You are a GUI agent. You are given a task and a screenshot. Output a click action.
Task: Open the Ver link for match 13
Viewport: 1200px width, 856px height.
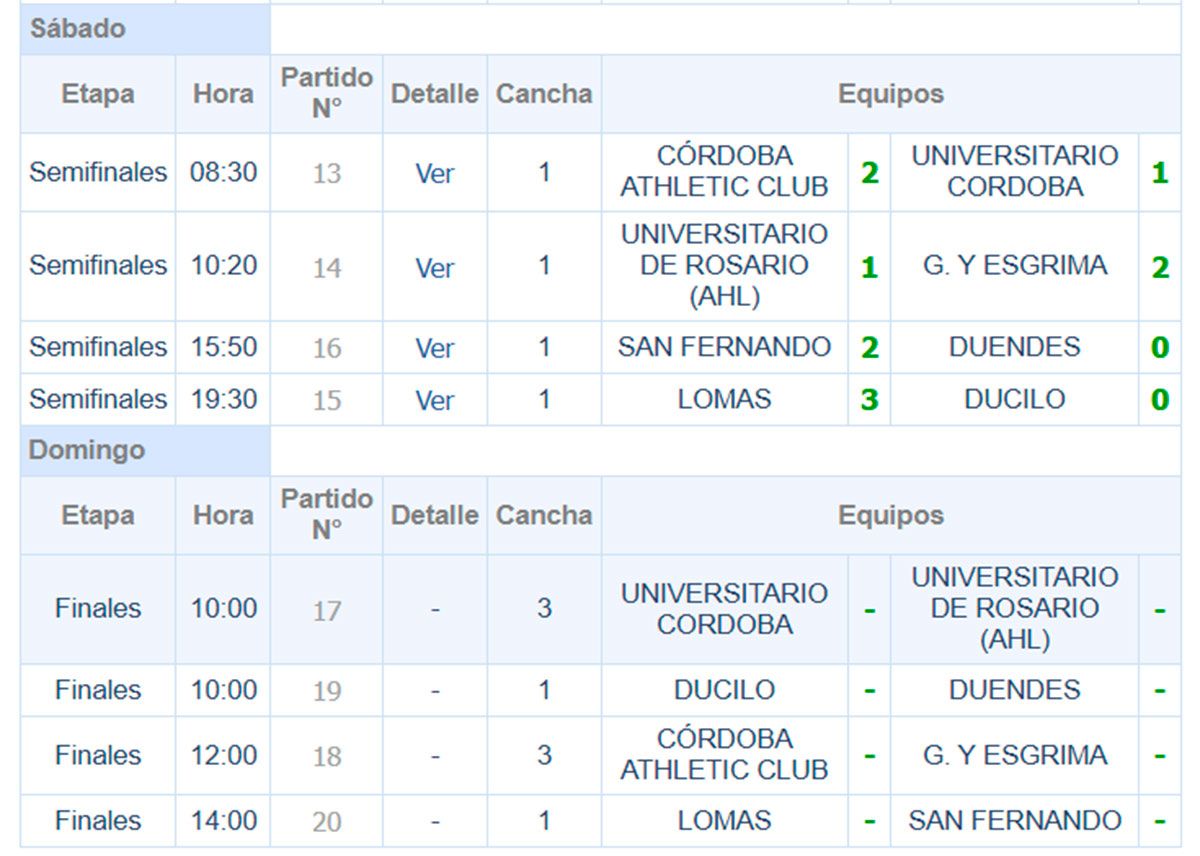tap(435, 173)
